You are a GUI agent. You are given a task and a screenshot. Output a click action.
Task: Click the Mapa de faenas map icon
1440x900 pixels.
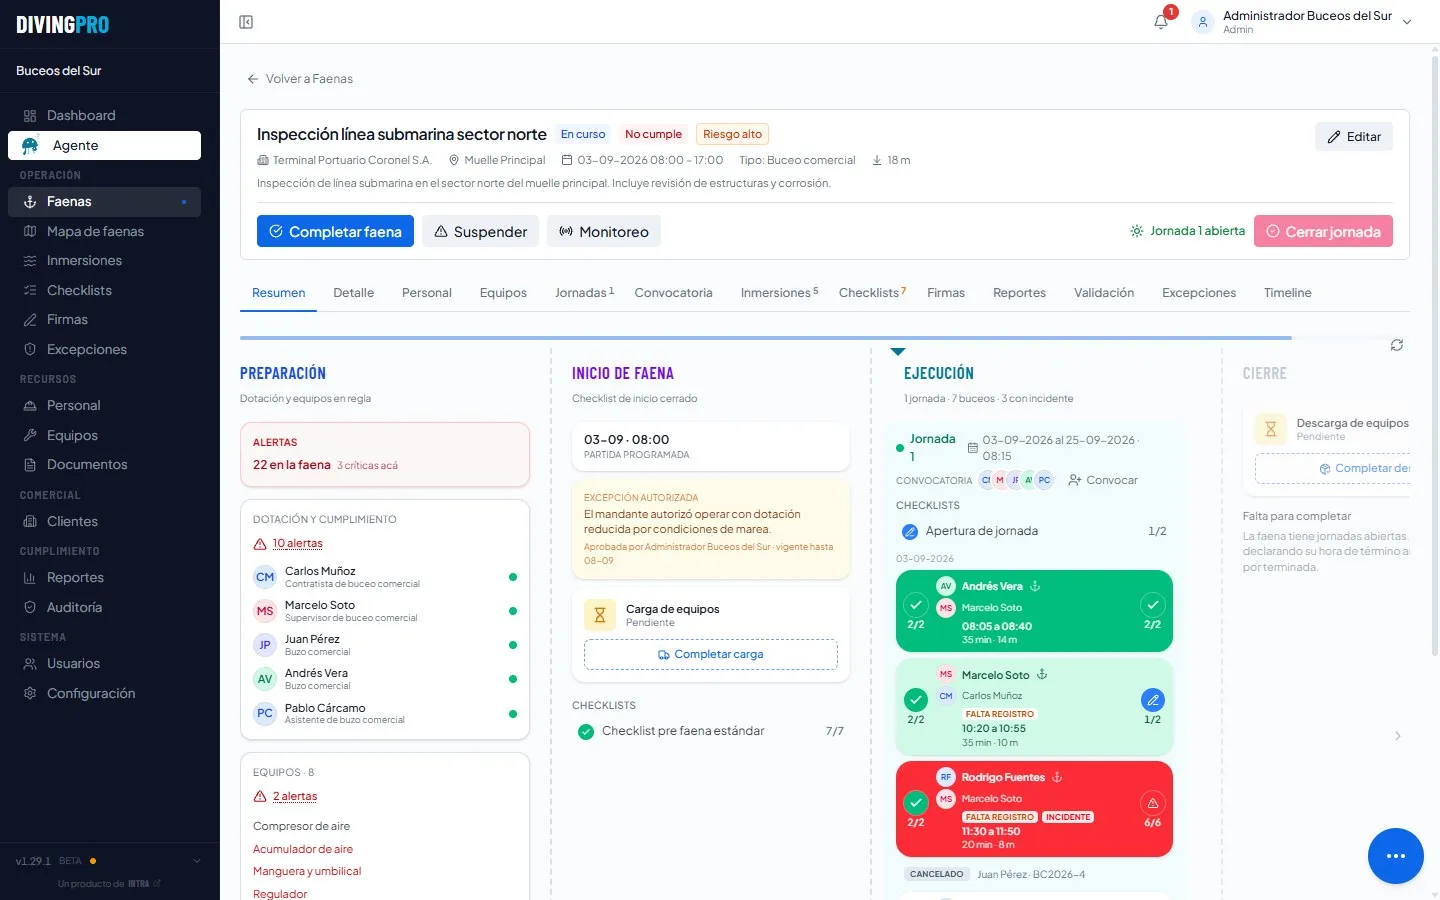pos(30,232)
